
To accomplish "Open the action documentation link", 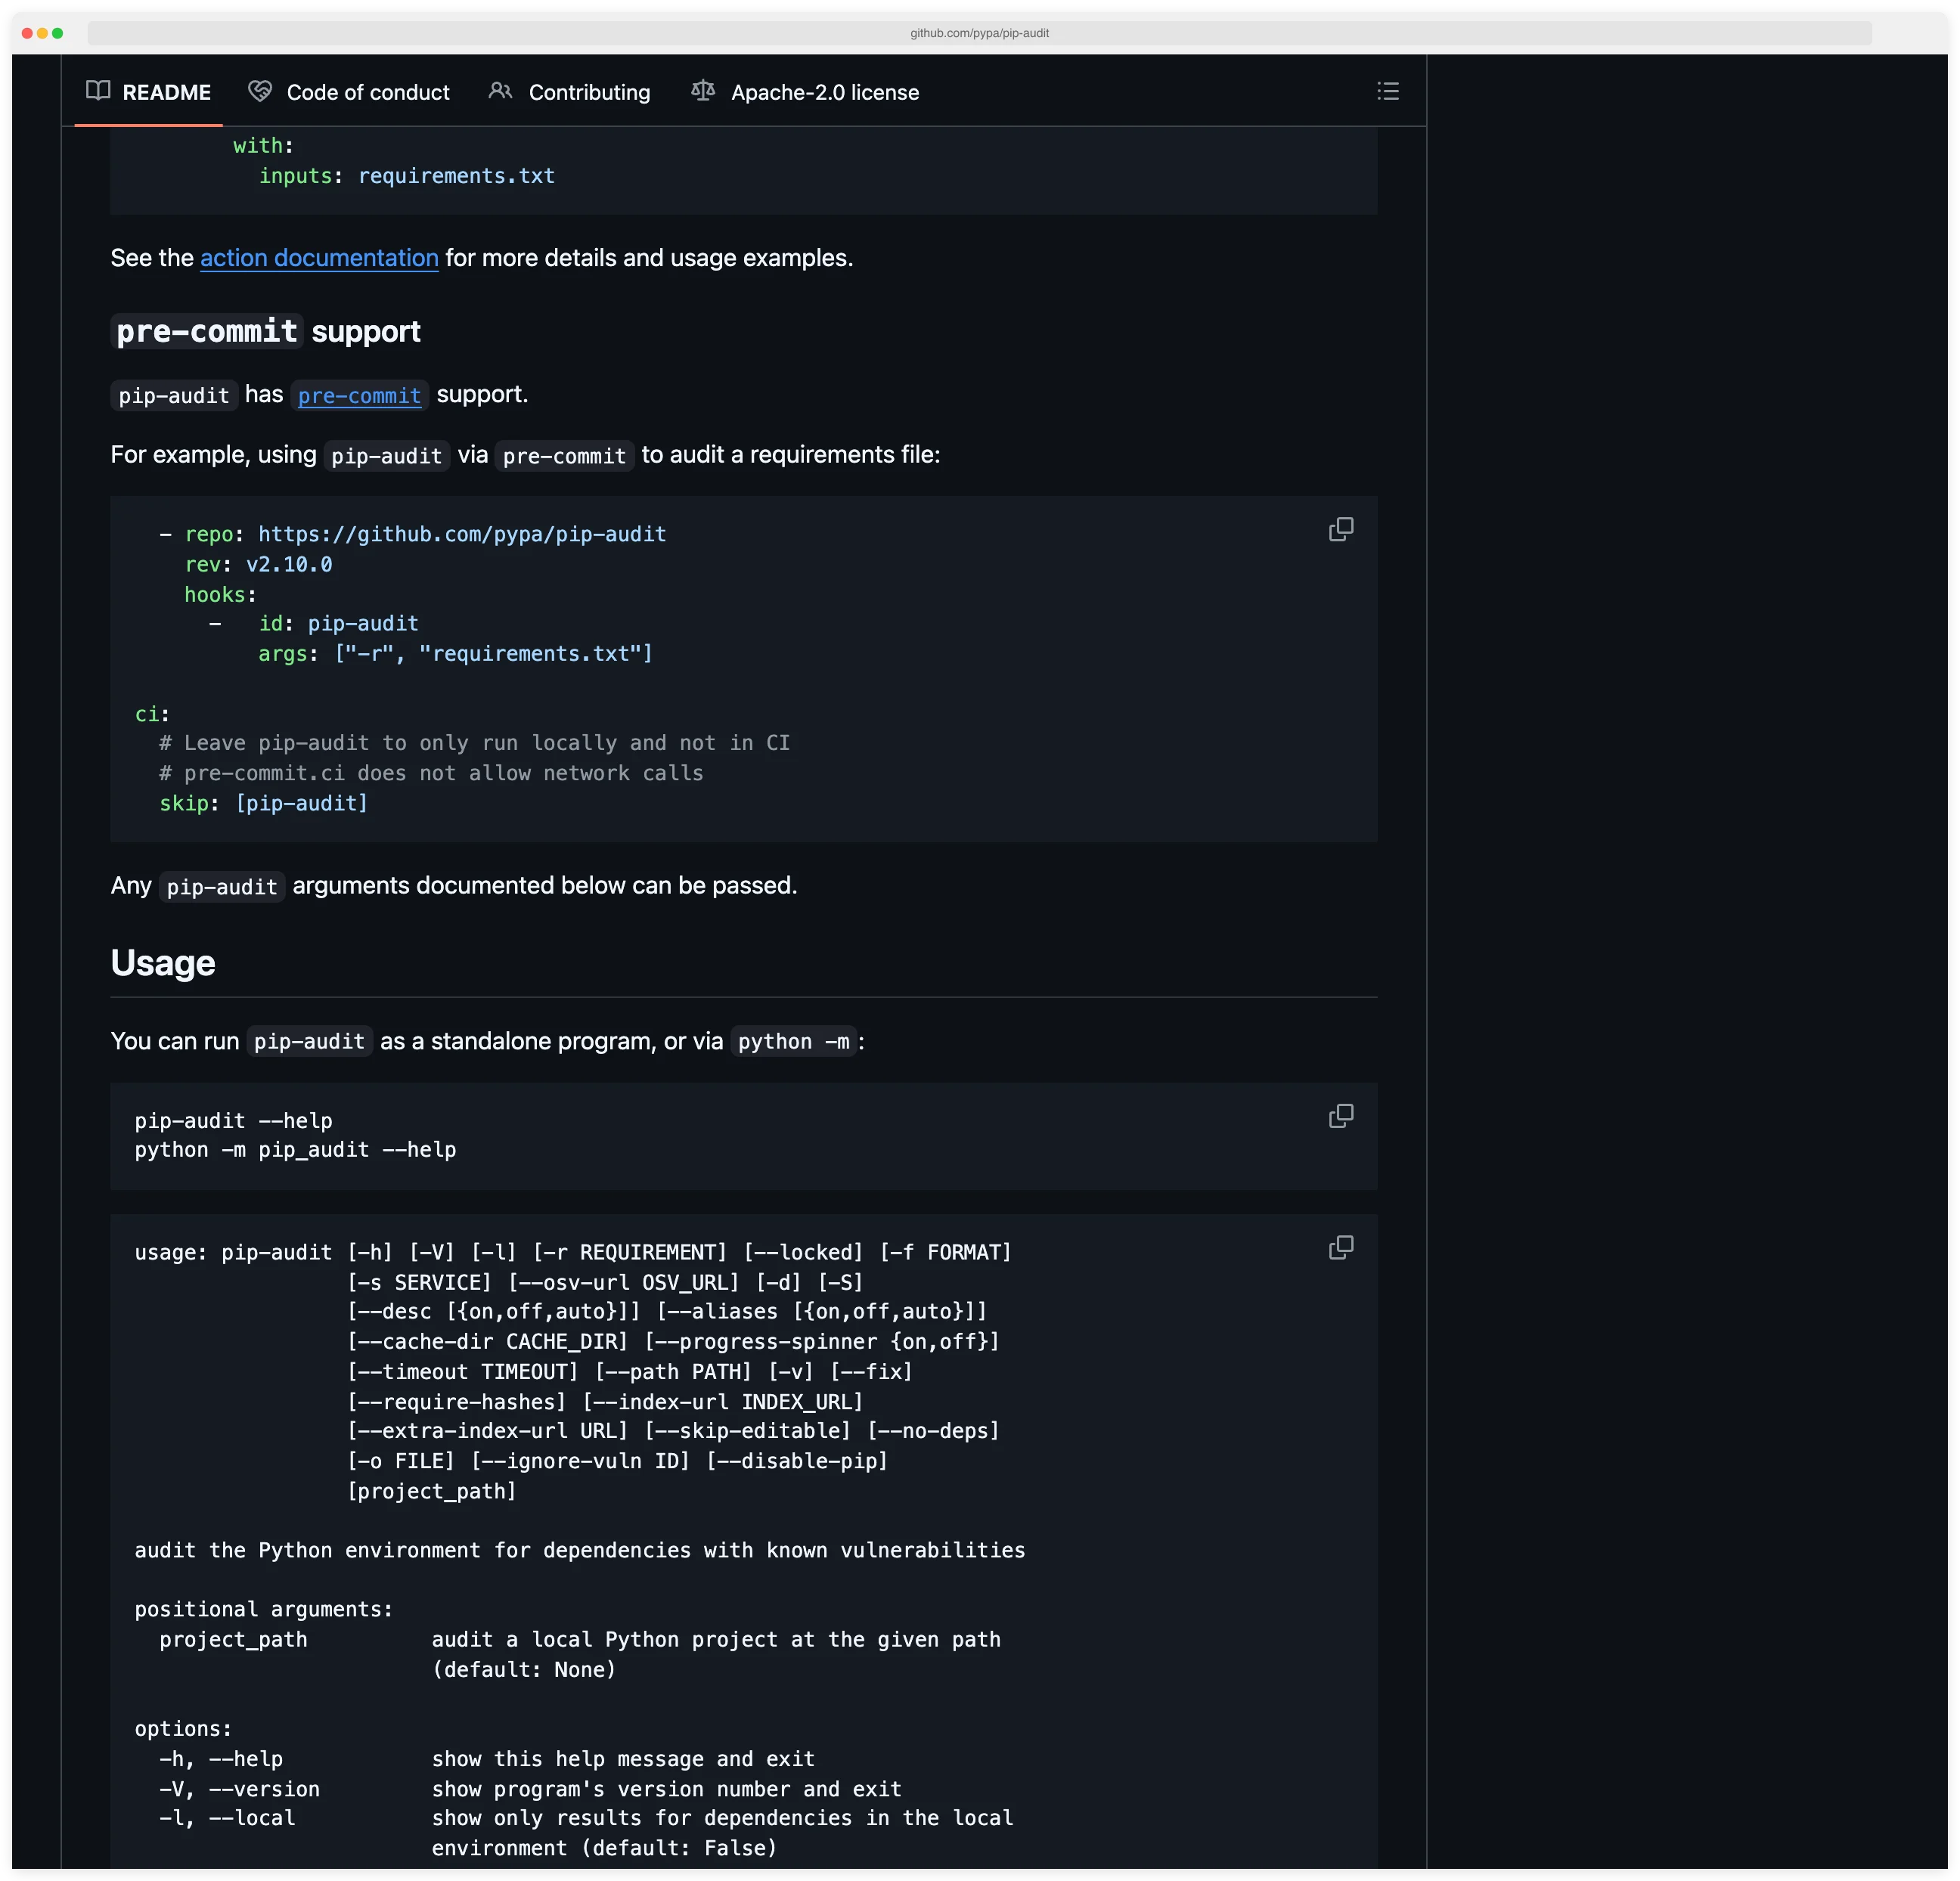I will 319,258.
